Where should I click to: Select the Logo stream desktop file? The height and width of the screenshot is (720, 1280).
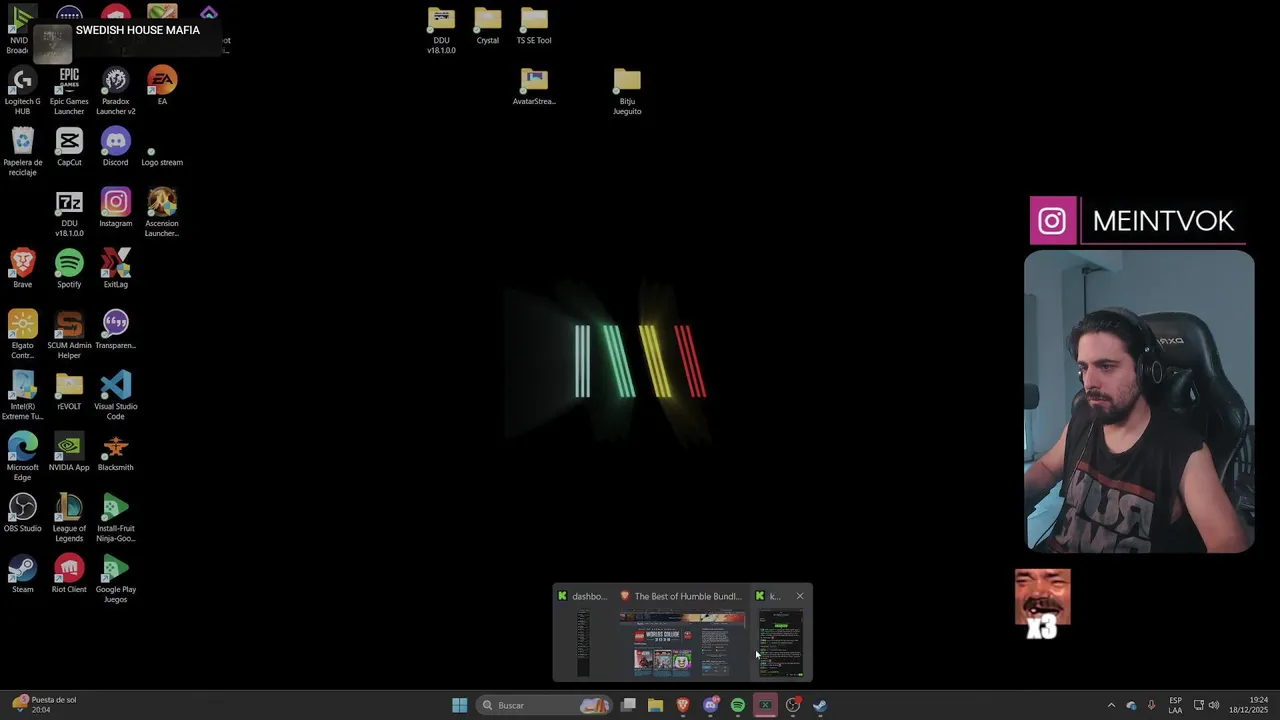(162, 157)
